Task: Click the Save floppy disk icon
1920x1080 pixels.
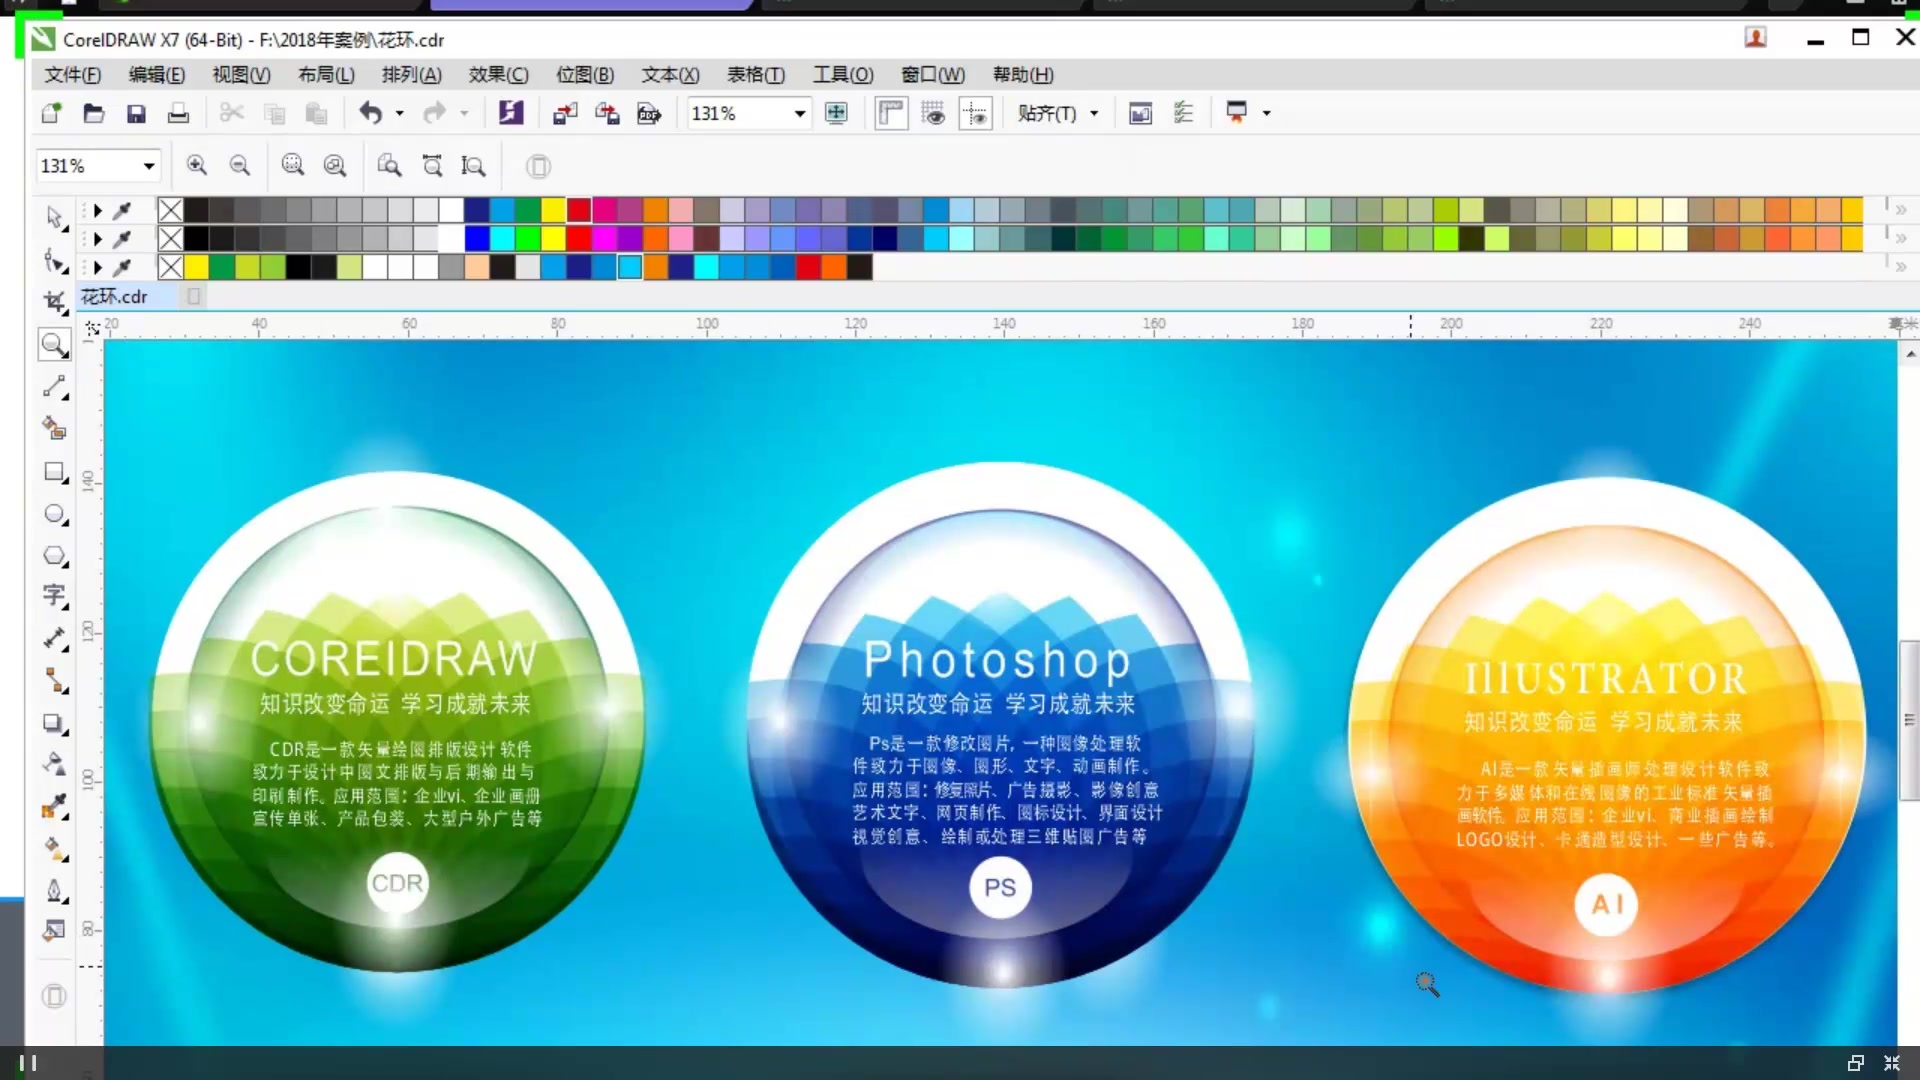Action: pos(136,114)
